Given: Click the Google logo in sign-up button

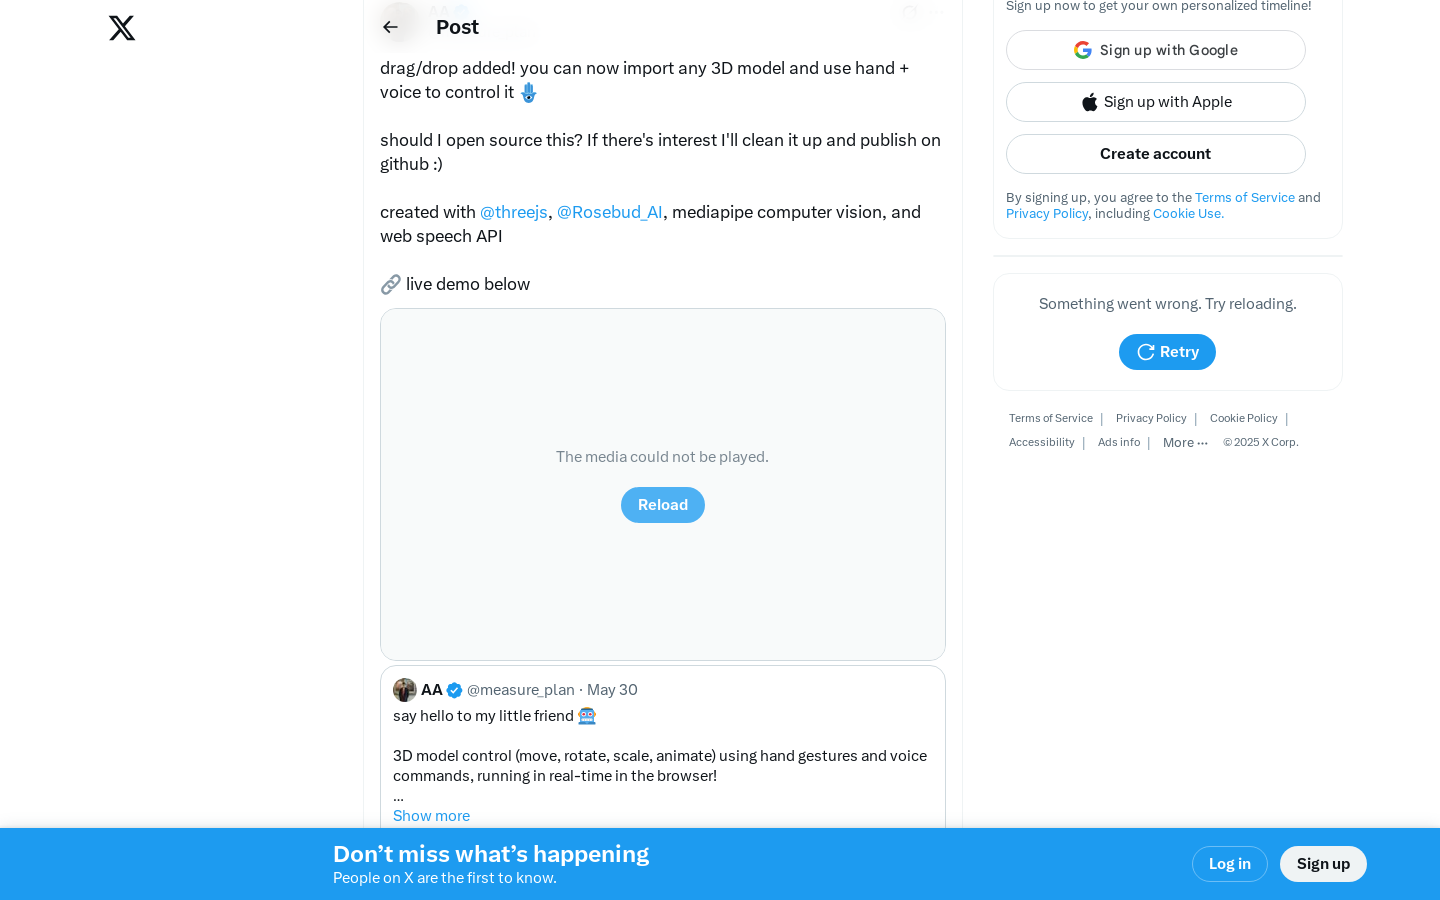Looking at the screenshot, I should pyautogui.click(x=1083, y=50).
